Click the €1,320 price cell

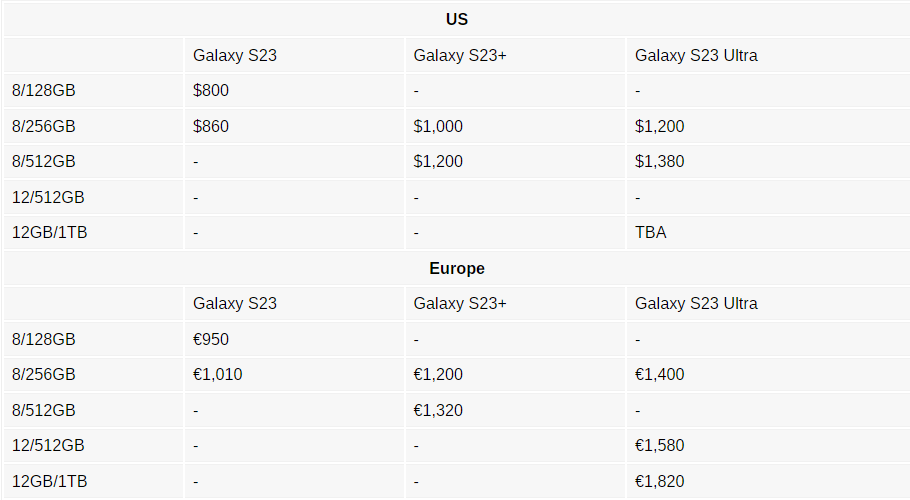[438, 410]
